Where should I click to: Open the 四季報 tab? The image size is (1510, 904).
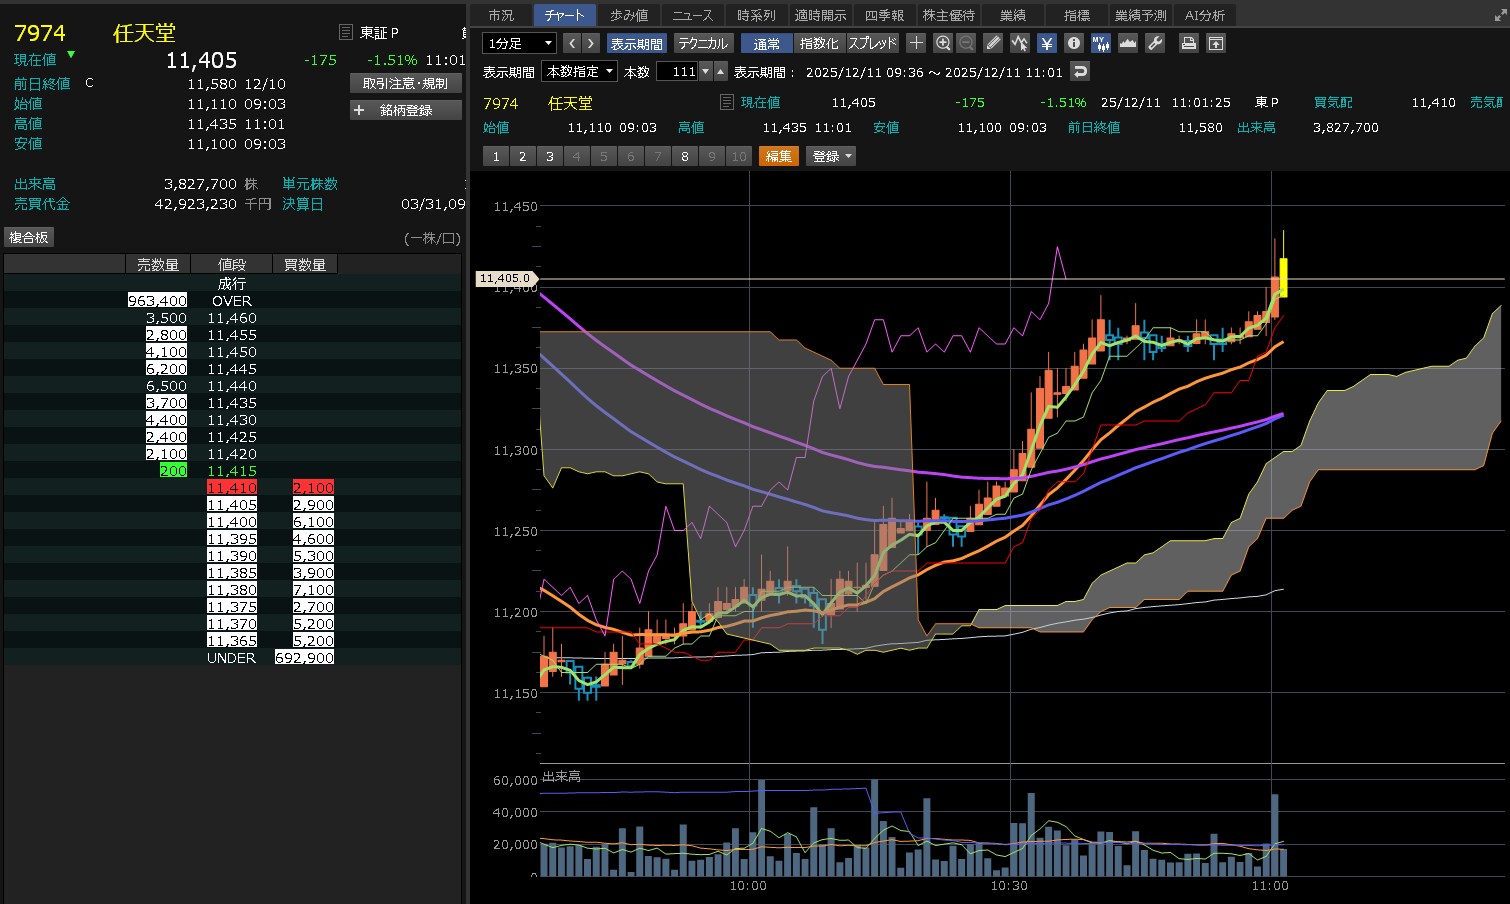pos(884,15)
